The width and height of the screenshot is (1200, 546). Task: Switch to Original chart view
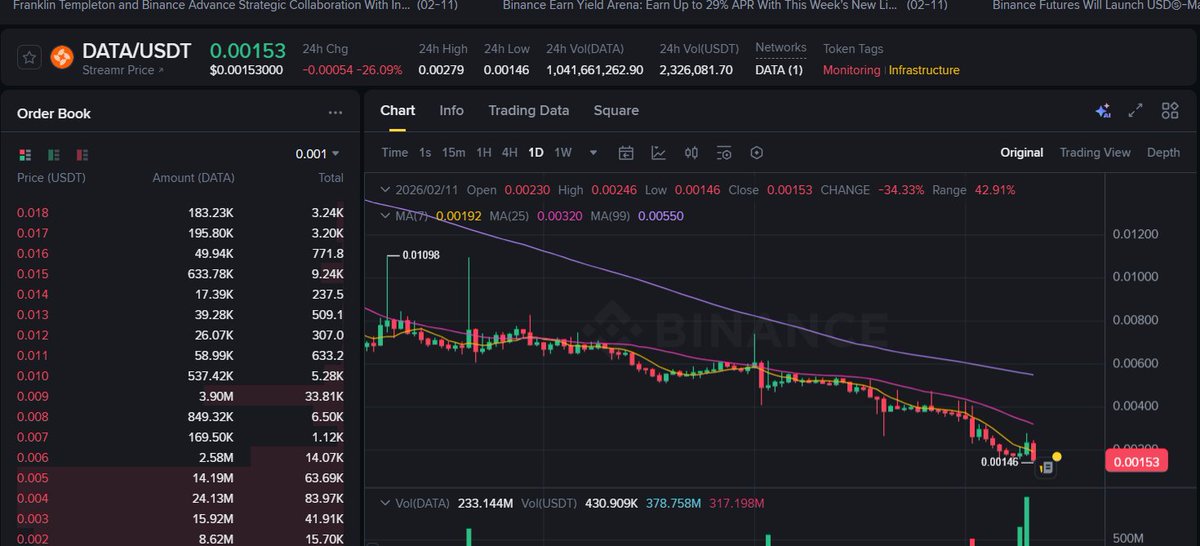click(x=1022, y=153)
